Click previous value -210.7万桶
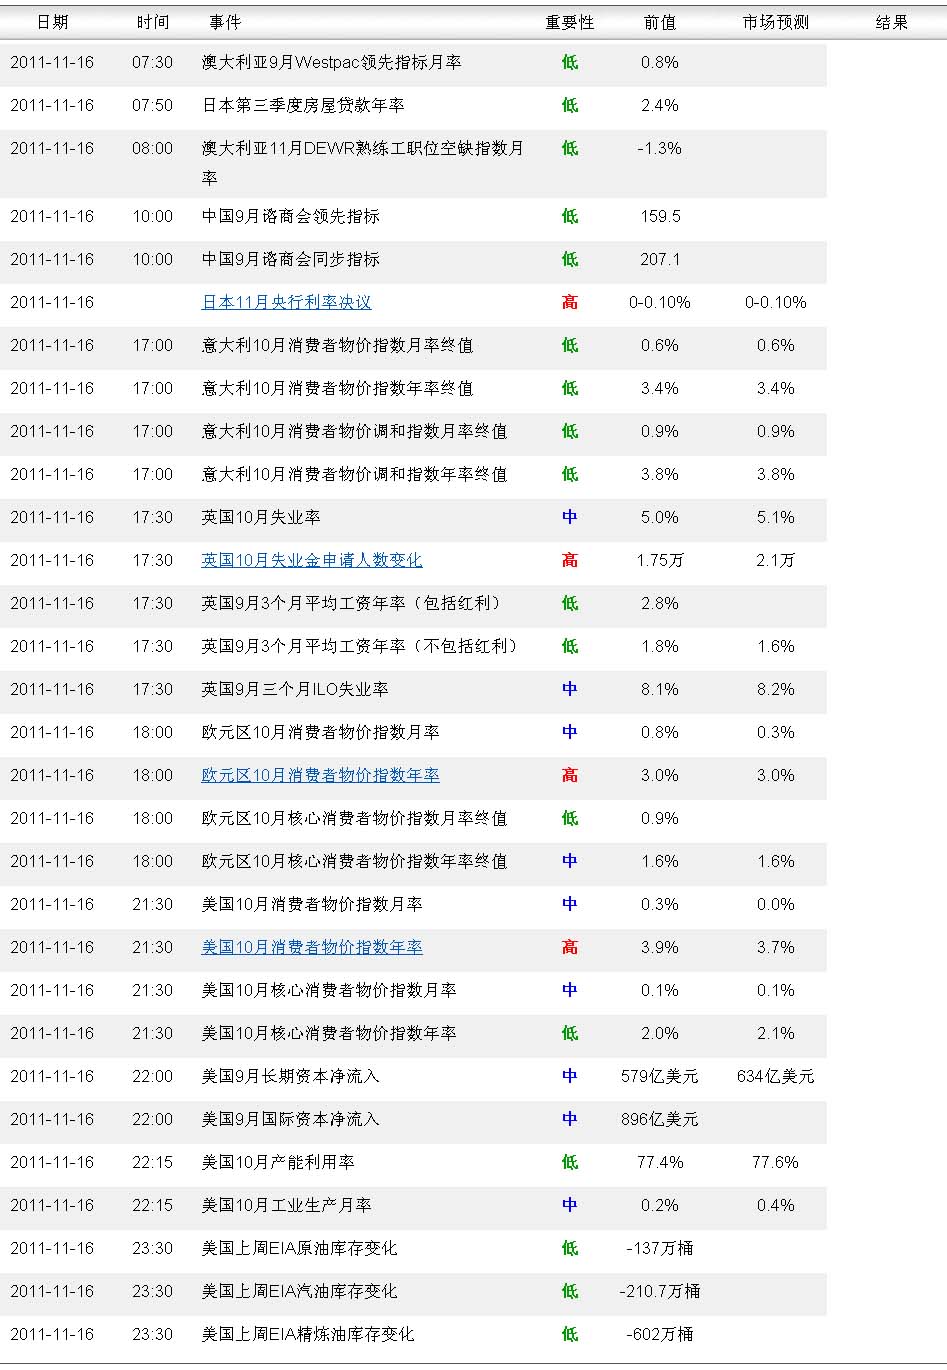The width and height of the screenshot is (947, 1370). coord(660,1291)
